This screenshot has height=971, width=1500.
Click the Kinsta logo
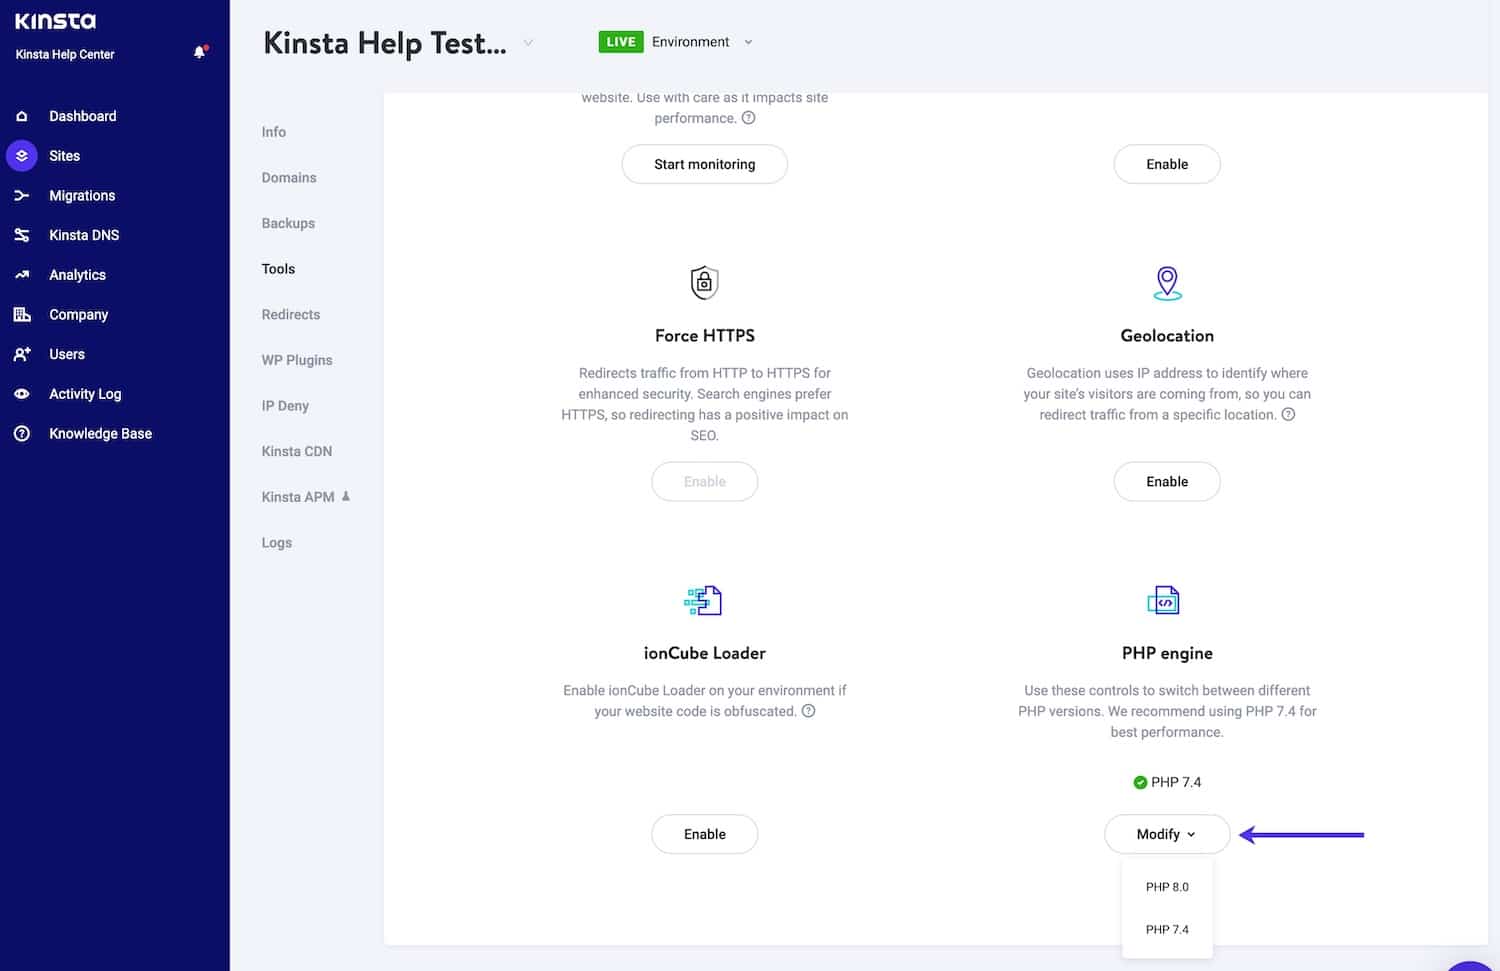coord(56,21)
